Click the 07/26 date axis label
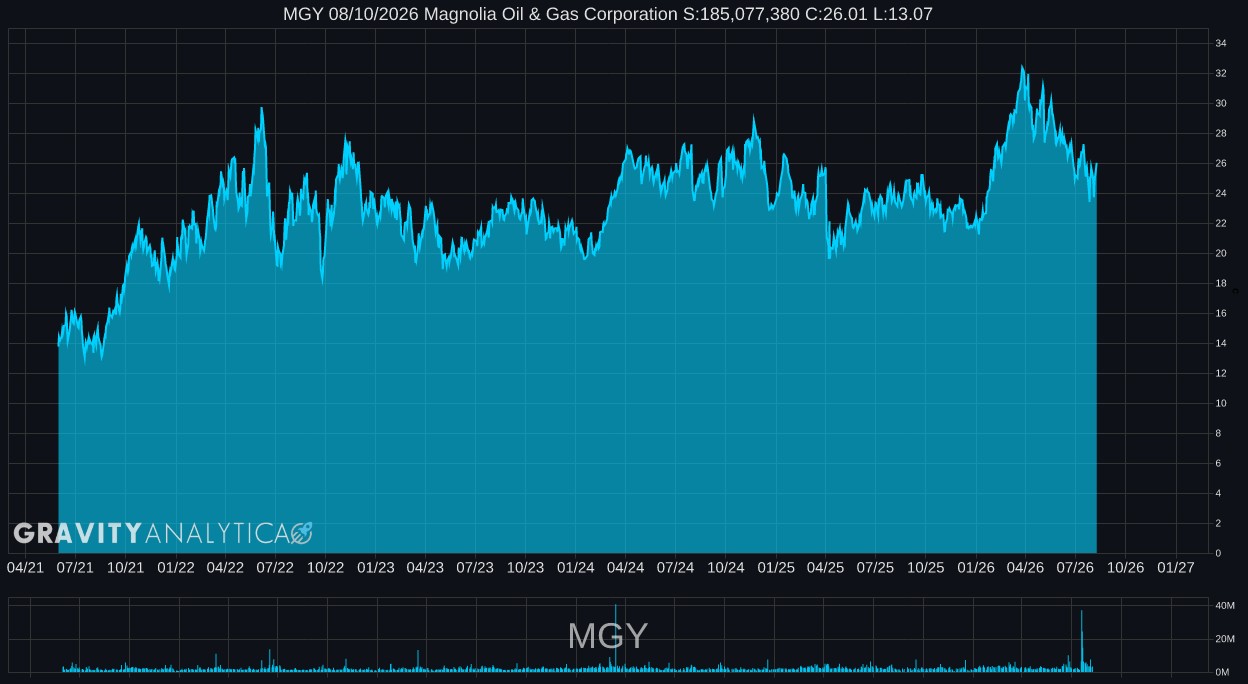 [x=1075, y=567]
